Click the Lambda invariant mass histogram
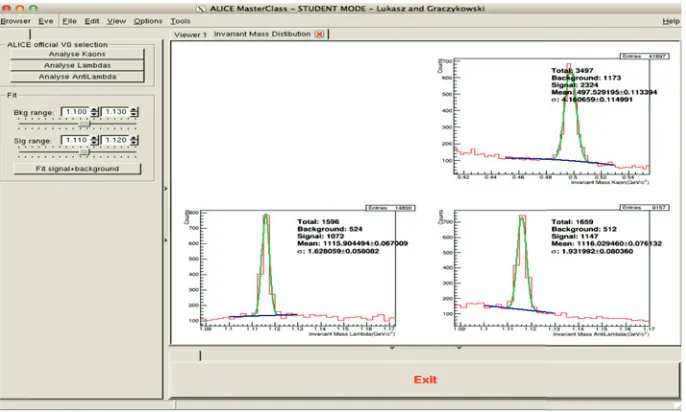 298,268
